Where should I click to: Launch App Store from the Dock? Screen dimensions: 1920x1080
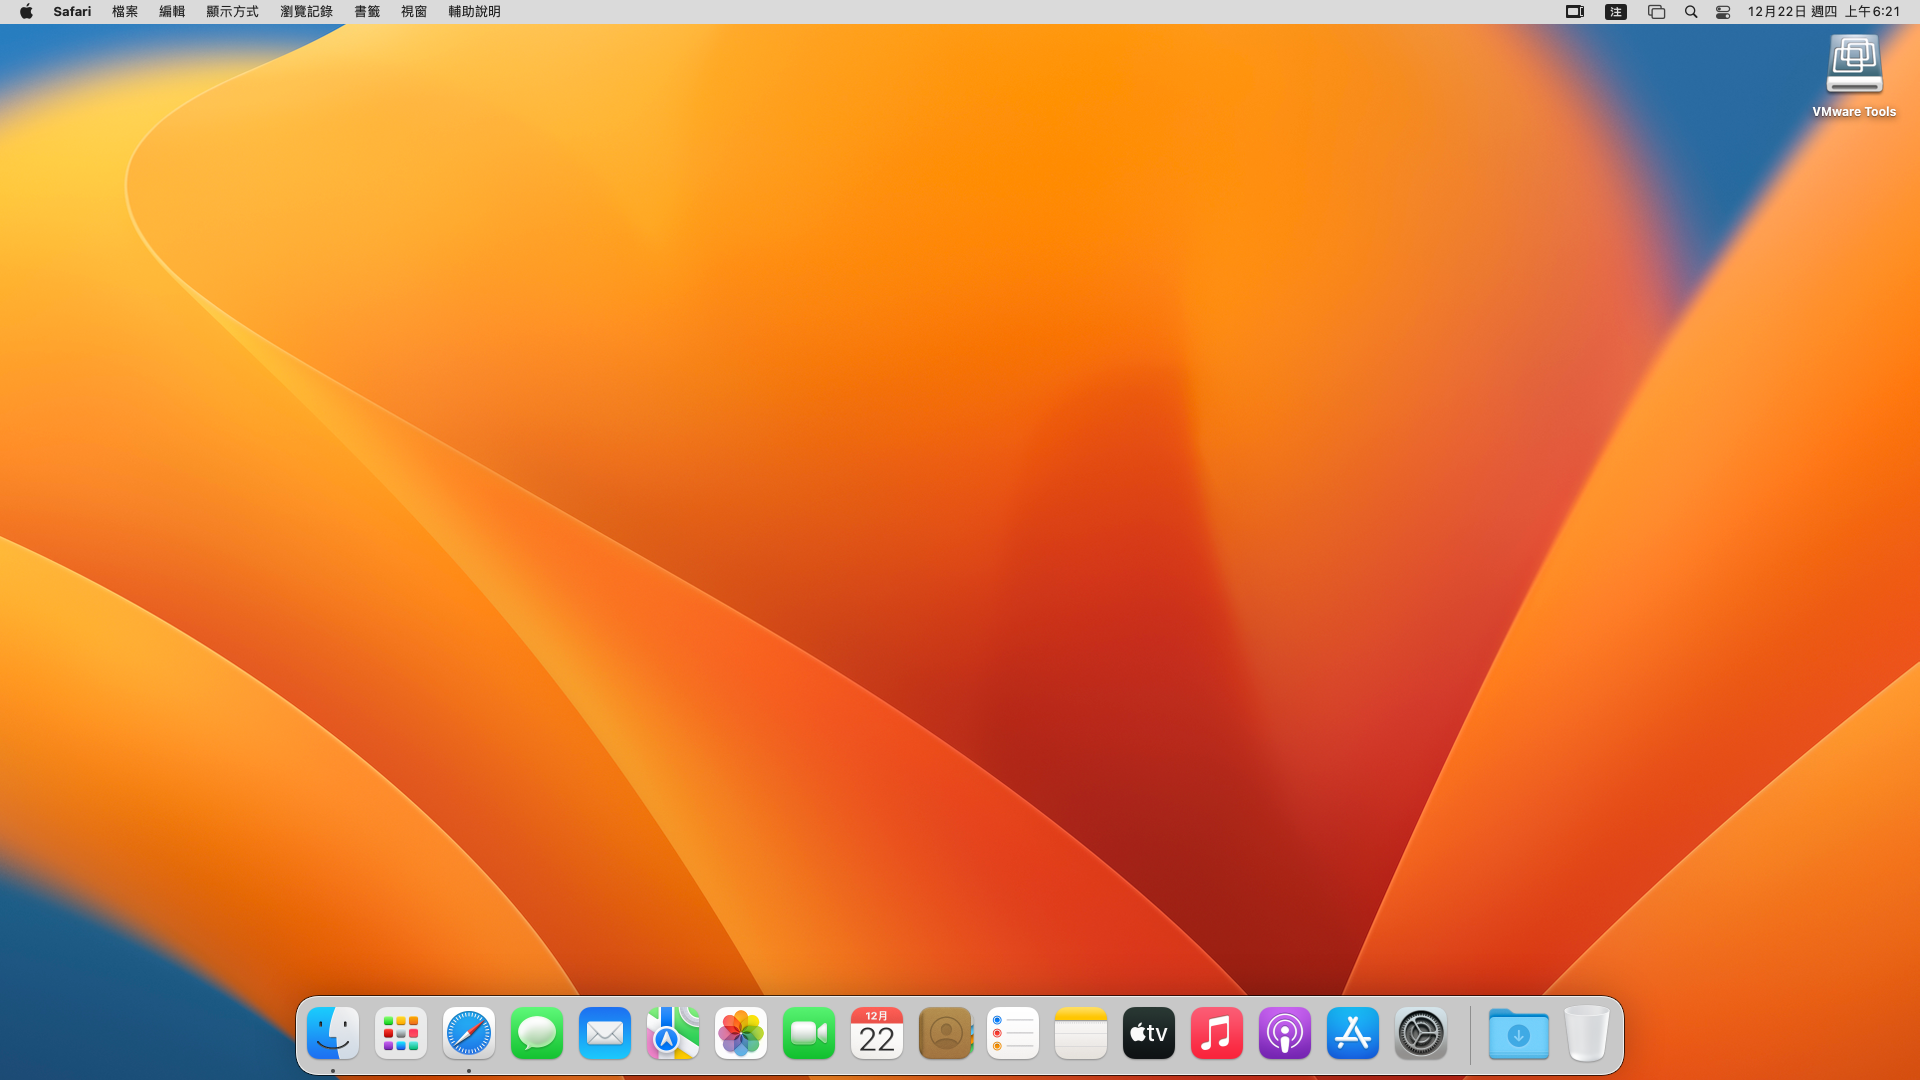click(x=1353, y=1033)
